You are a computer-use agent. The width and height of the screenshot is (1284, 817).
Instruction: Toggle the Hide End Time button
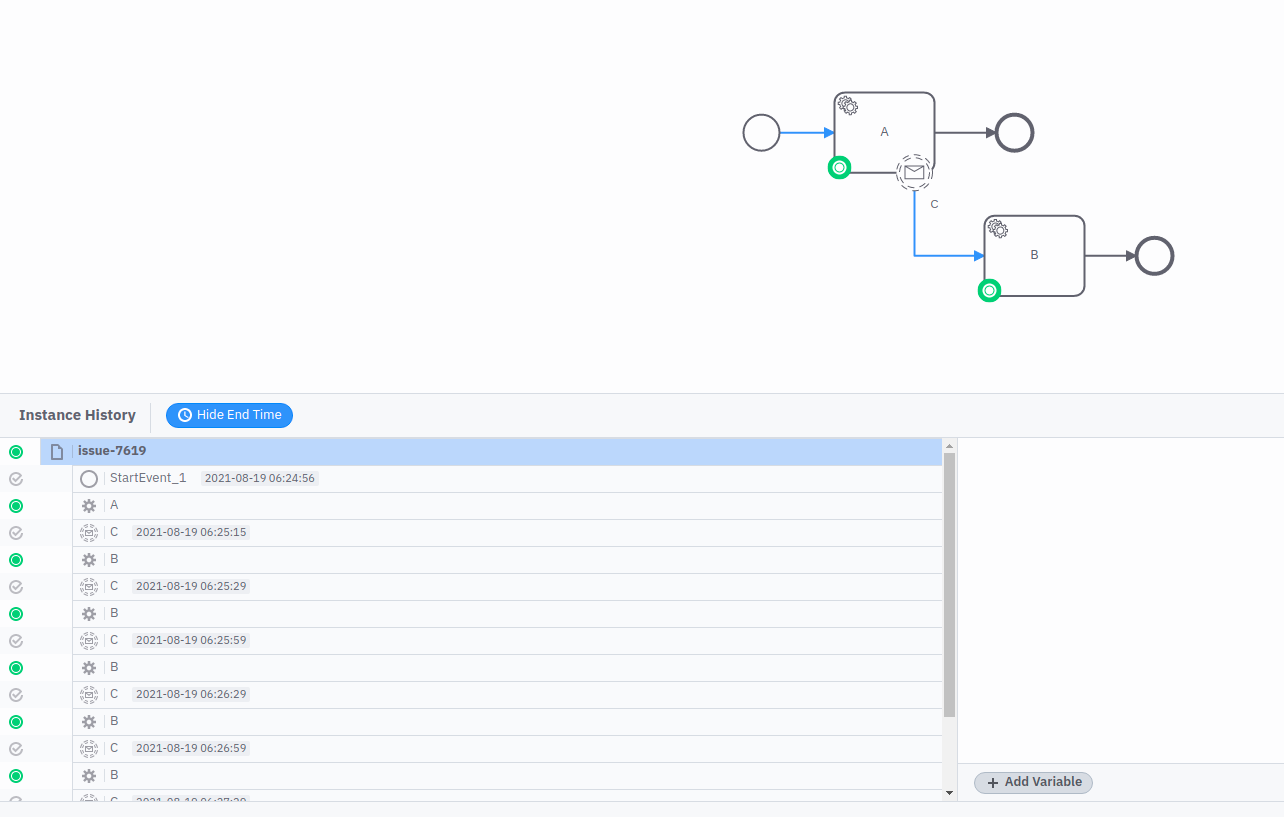coord(229,415)
